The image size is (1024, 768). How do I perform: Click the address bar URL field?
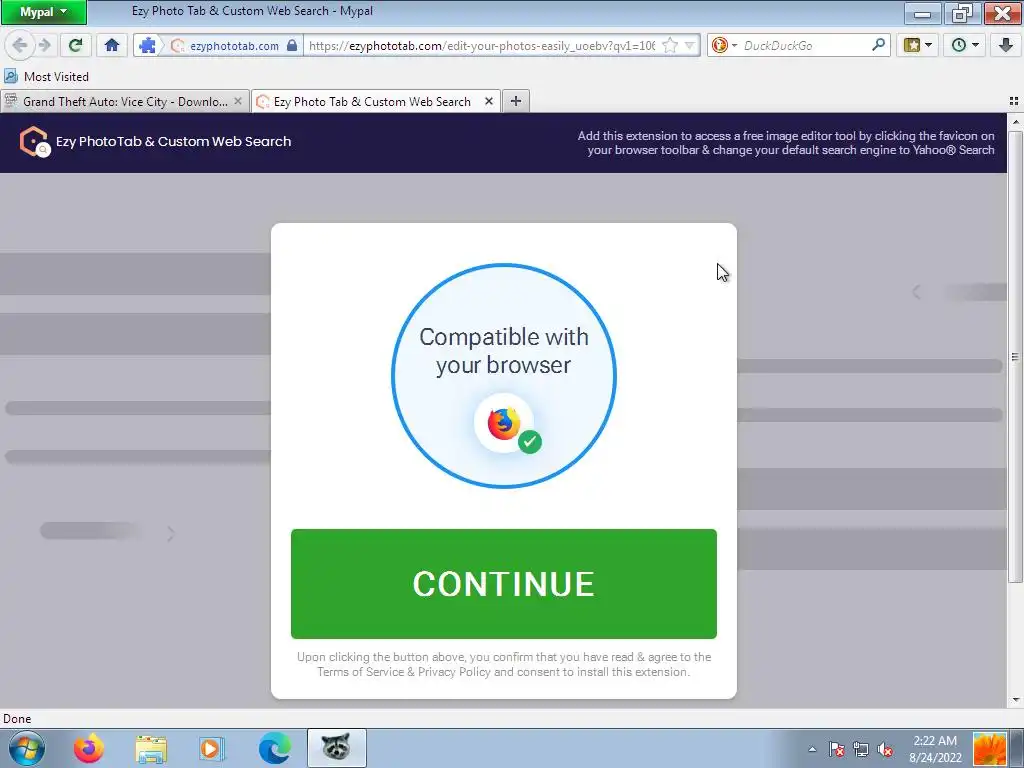tap(481, 46)
